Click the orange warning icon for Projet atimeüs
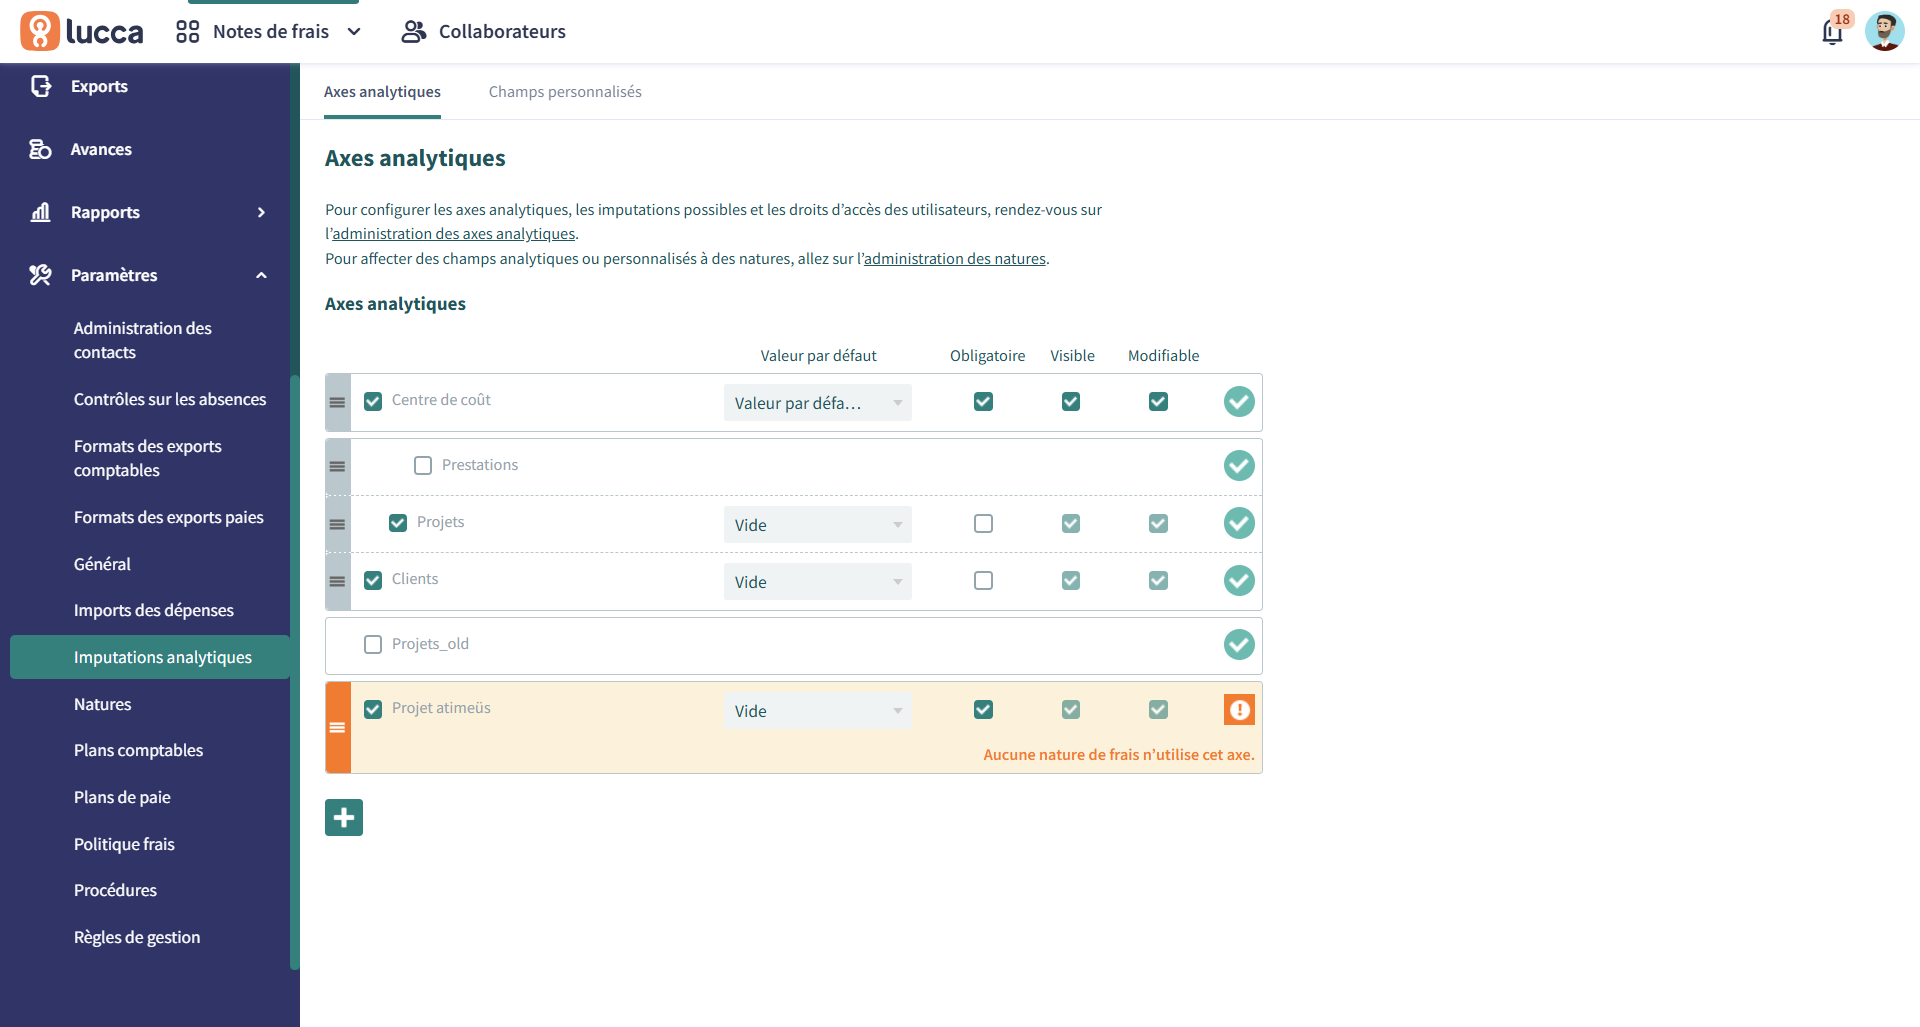1920x1027 pixels. (1239, 710)
